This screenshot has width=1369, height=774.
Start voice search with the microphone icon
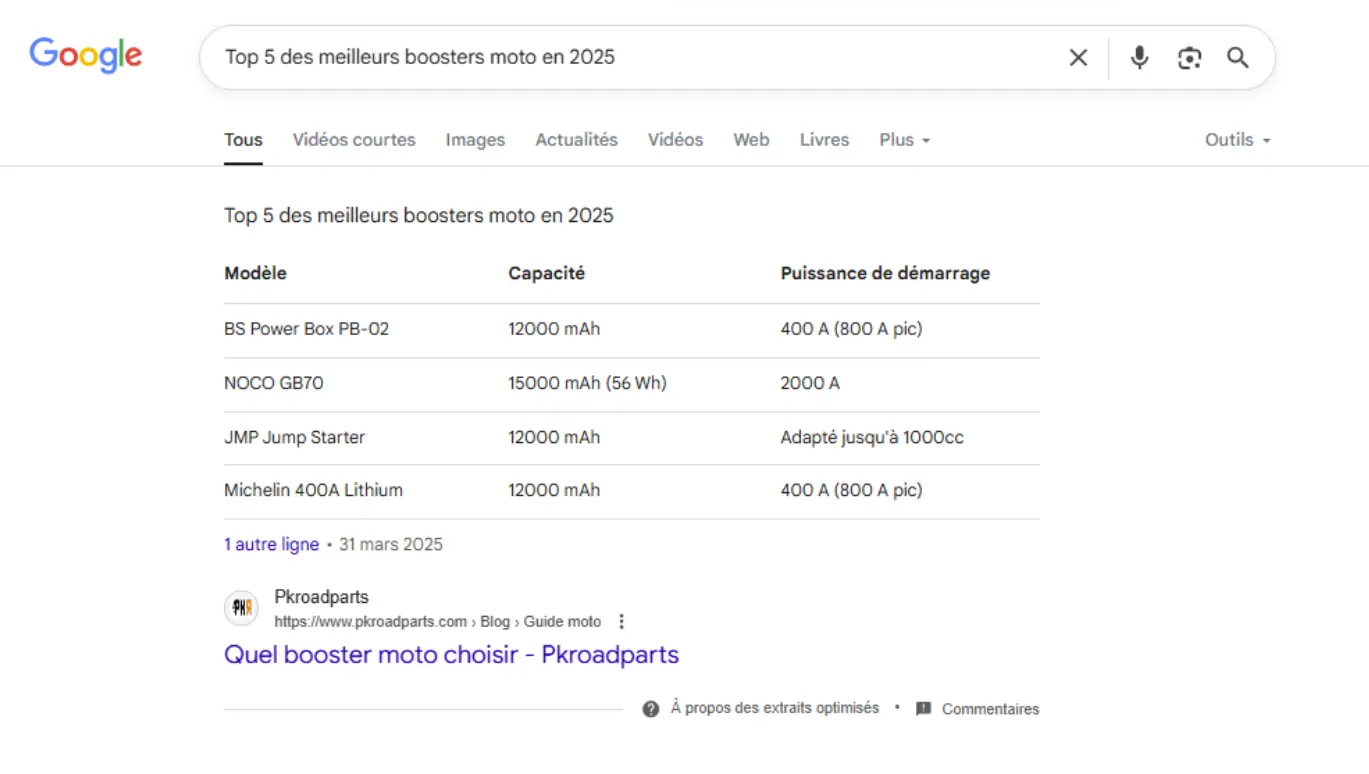click(1139, 58)
